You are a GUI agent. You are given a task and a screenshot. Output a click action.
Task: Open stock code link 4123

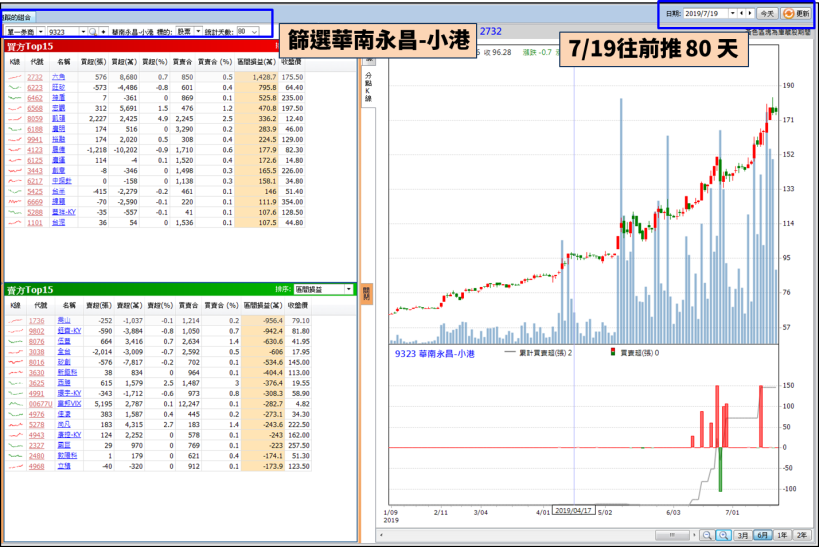pos(35,150)
